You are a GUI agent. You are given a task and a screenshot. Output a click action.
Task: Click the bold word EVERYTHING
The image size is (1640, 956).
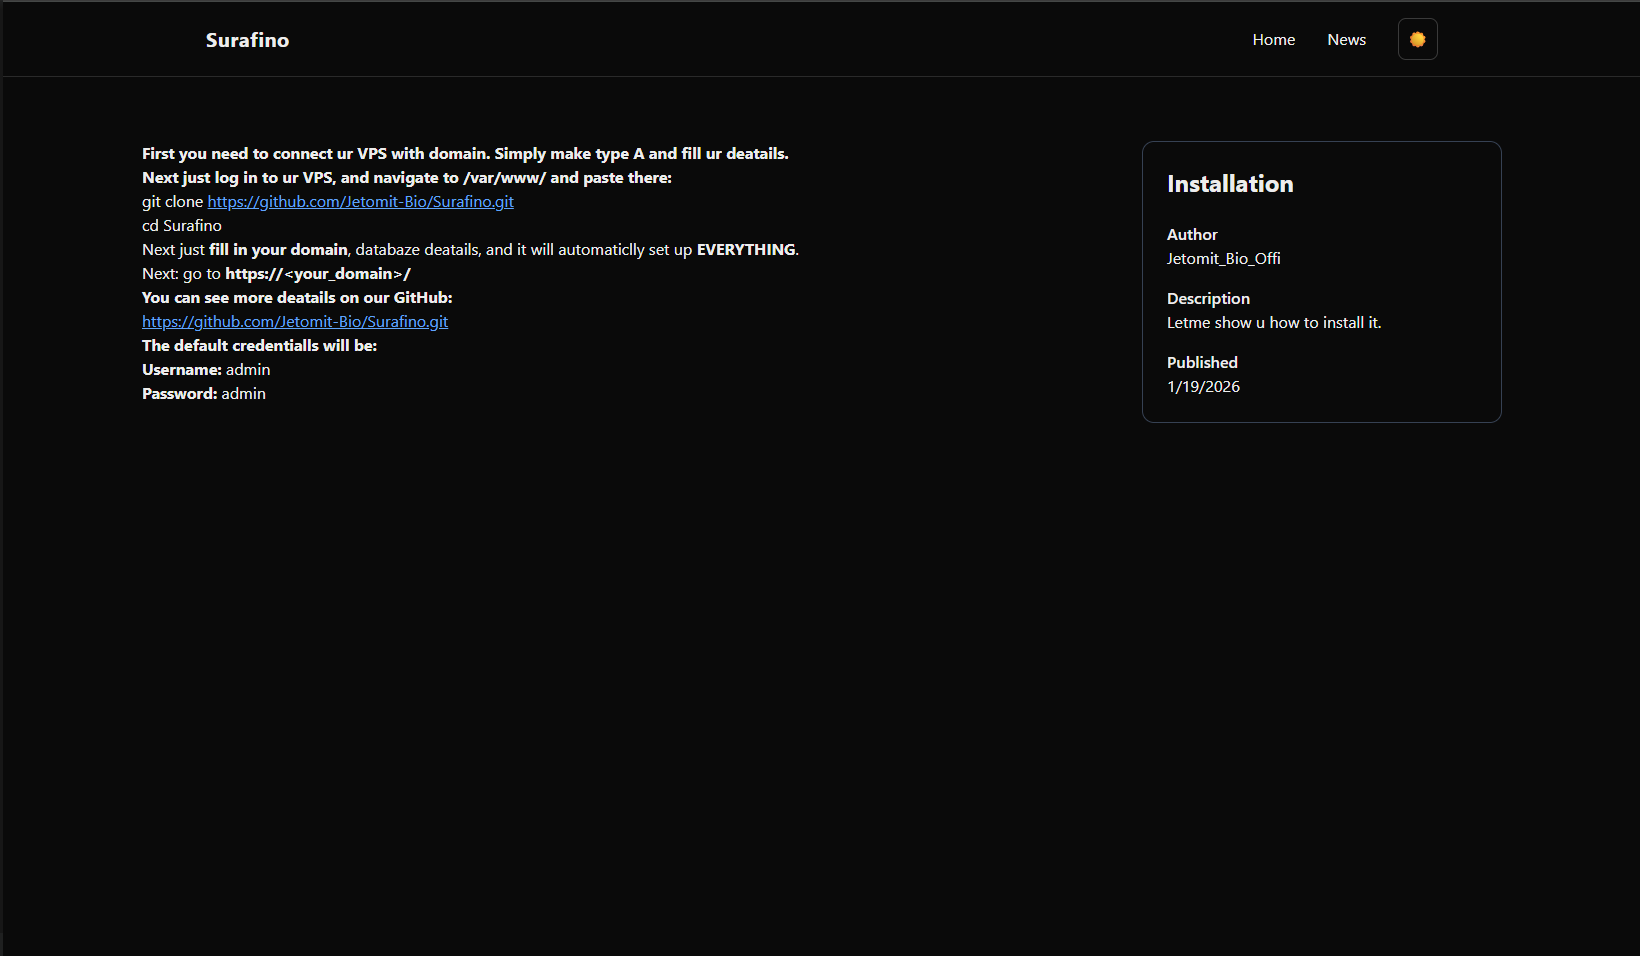(x=746, y=250)
